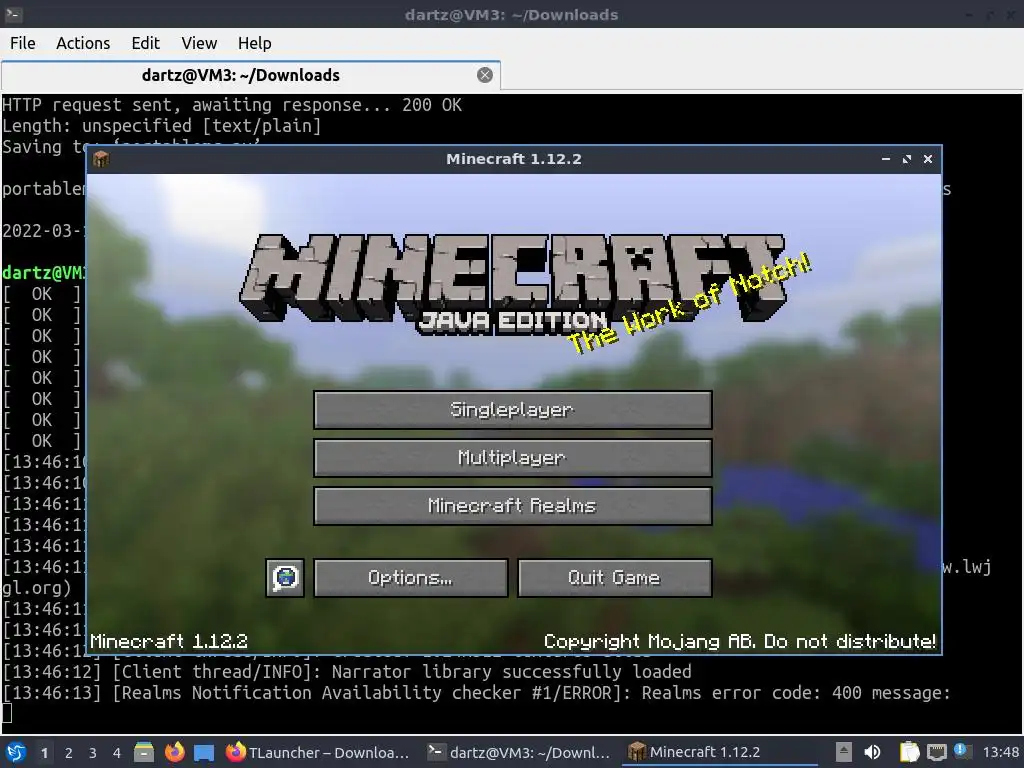The width and height of the screenshot is (1024, 768).
Task: Switch to TLauncher – Download Firefox taskbar window
Action: click(x=317, y=752)
